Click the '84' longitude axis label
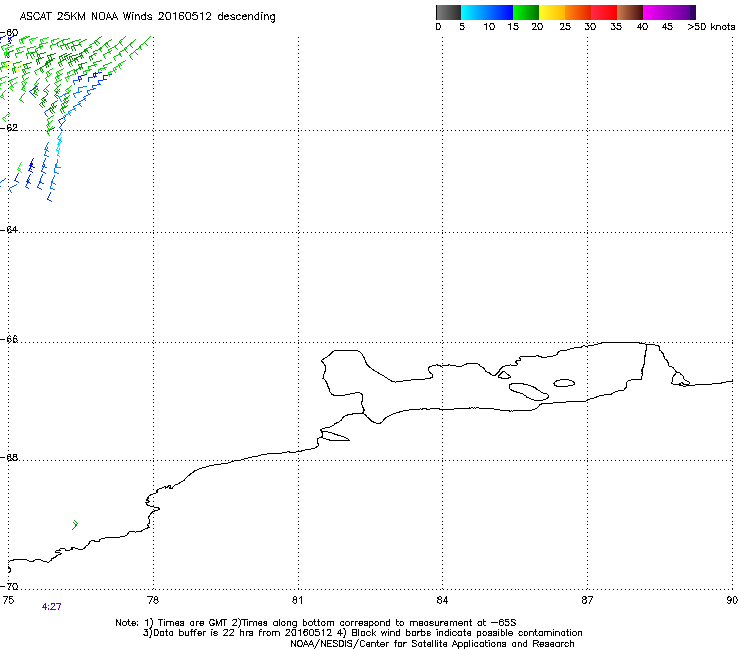Image resolution: width=740 pixels, height=650 pixels. pos(442,600)
